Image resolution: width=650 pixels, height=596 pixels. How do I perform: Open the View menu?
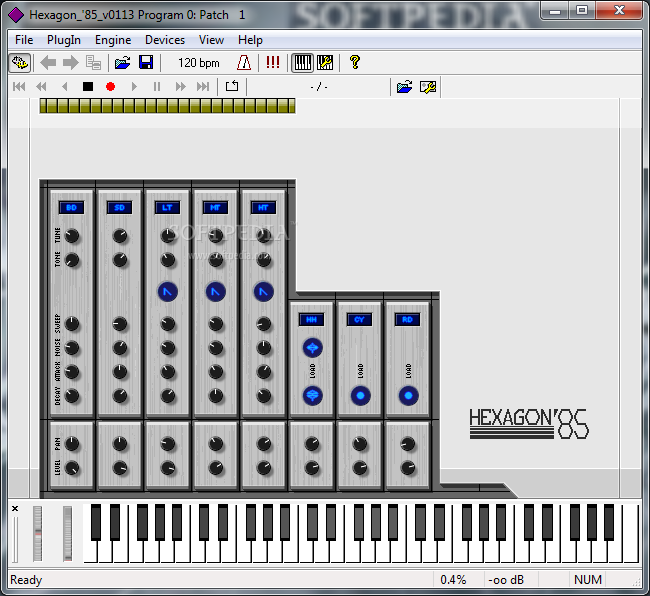pos(211,40)
